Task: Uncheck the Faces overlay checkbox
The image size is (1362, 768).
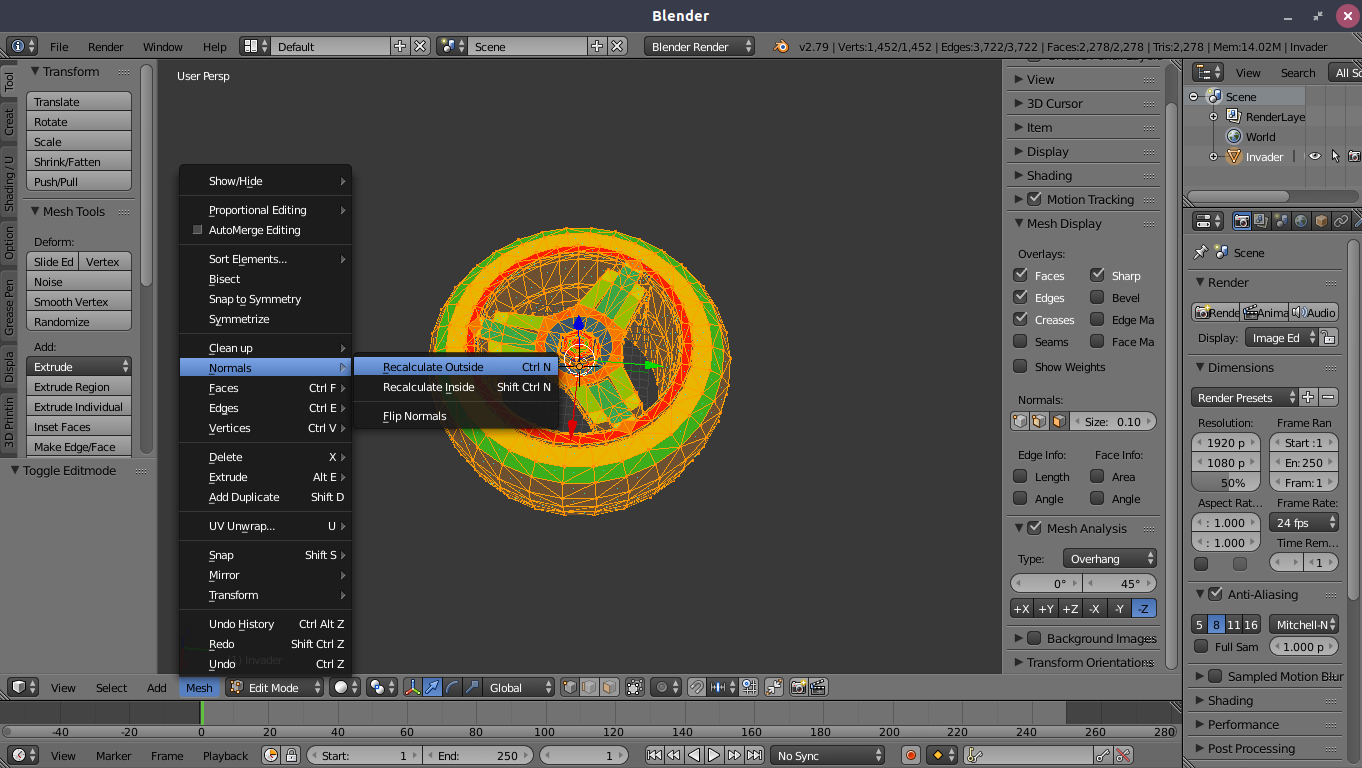Action: click(1020, 275)
